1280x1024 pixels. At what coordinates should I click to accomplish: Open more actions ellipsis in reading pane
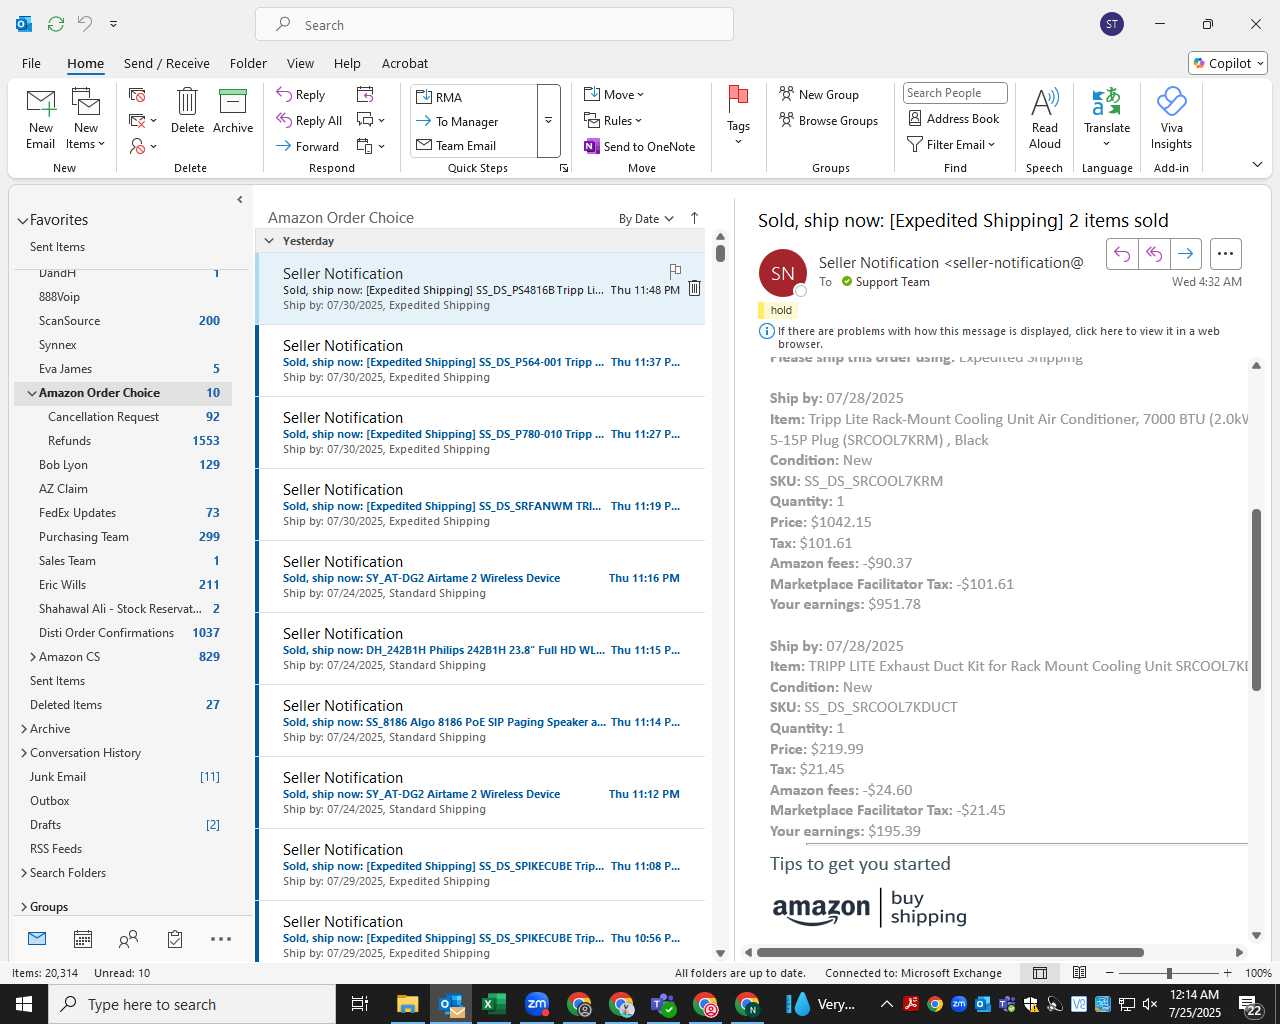(1225, 254)
